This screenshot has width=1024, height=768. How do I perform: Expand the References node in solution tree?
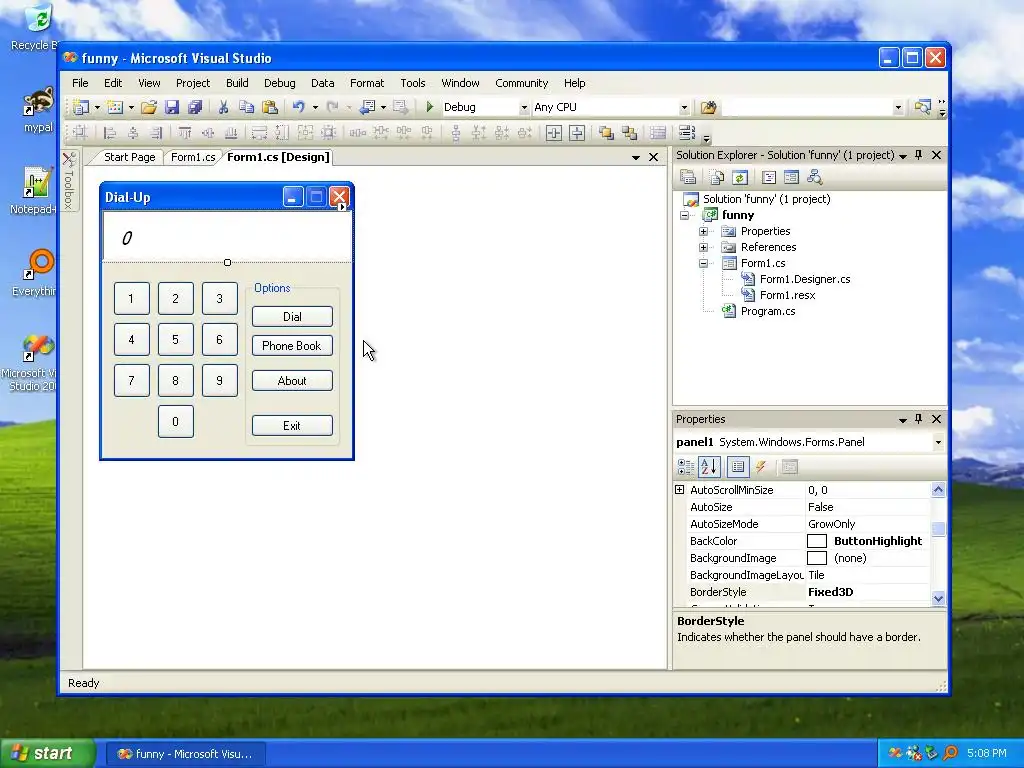pos(703,248)
